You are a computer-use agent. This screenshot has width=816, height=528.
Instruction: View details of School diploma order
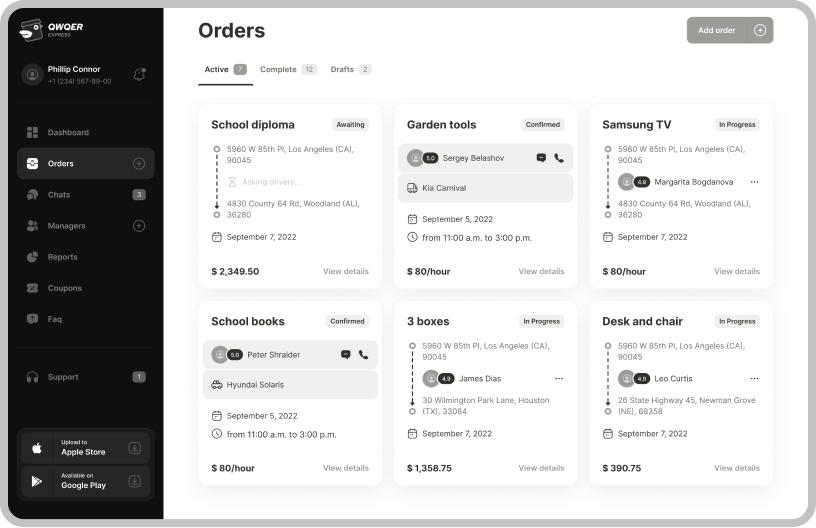[x=345, y=271]
